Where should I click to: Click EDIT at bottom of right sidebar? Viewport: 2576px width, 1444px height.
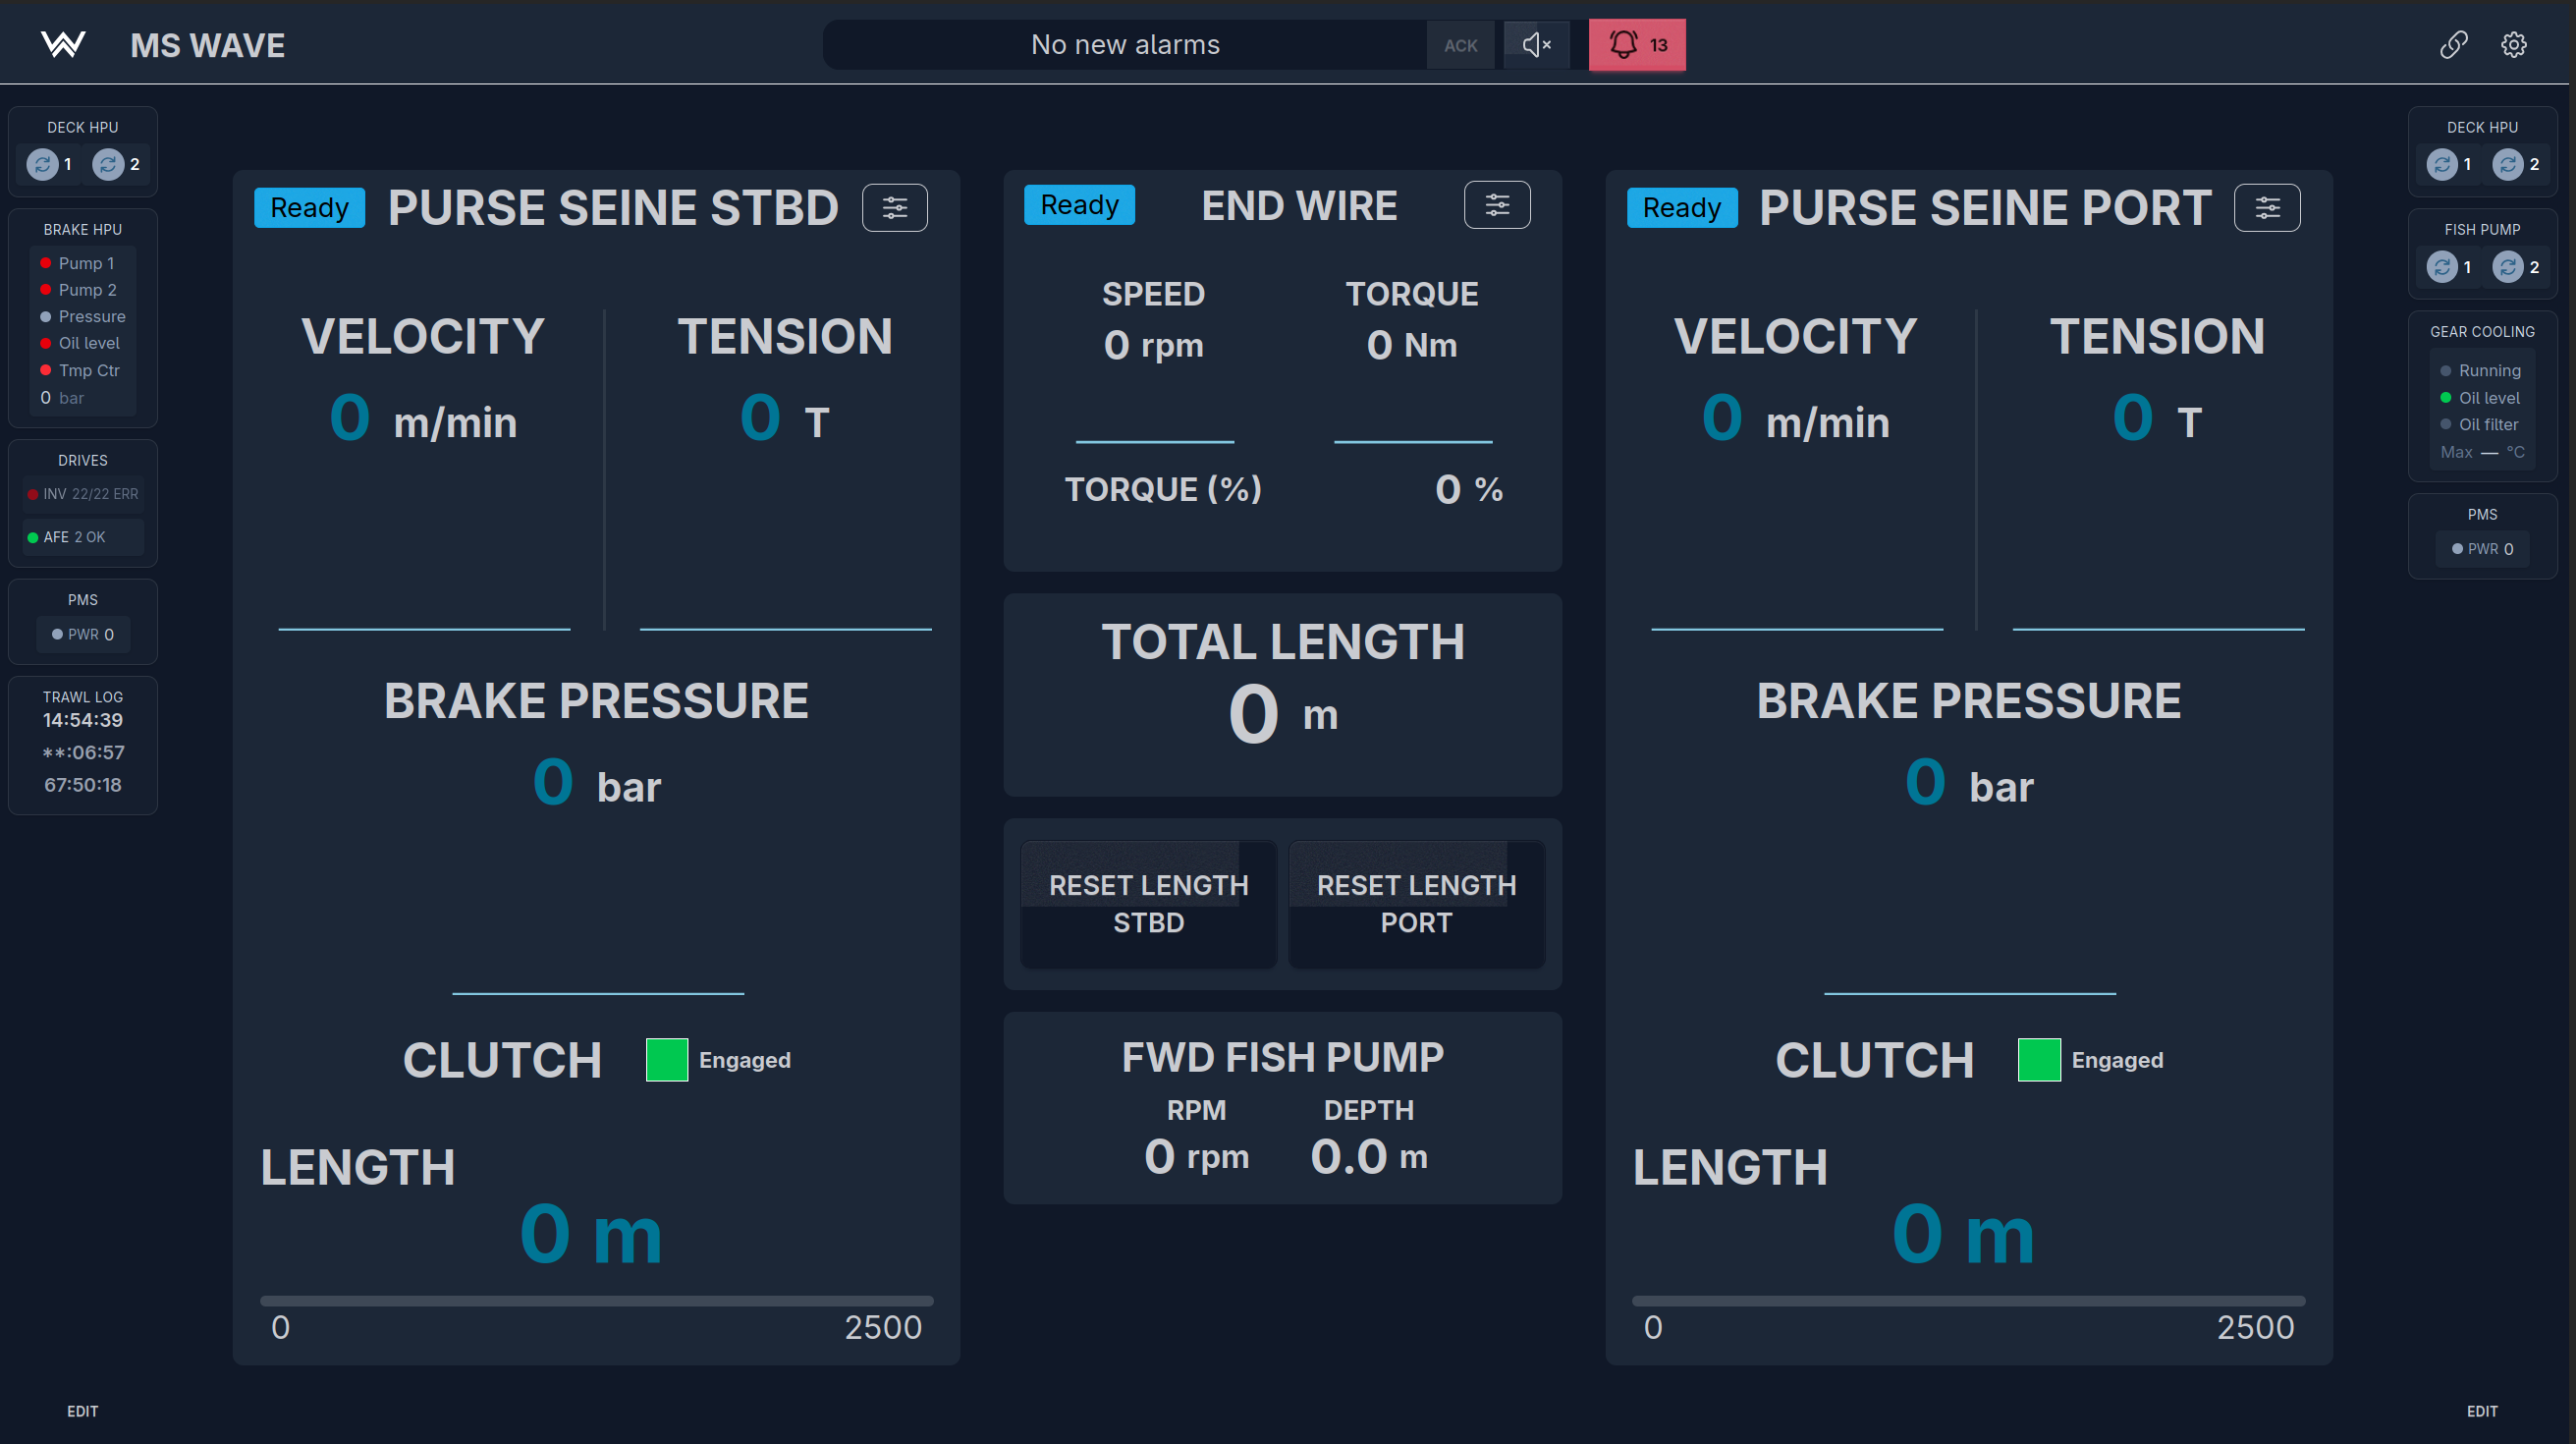point(2482,1411)
